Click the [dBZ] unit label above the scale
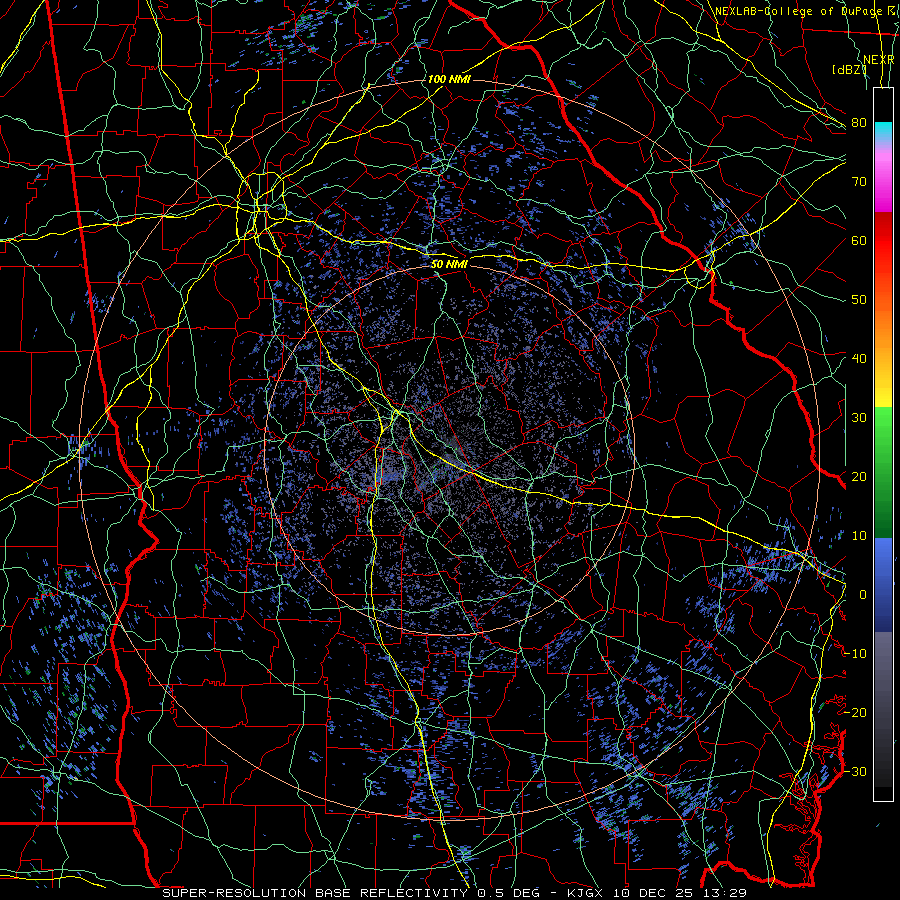 [849, 69]
